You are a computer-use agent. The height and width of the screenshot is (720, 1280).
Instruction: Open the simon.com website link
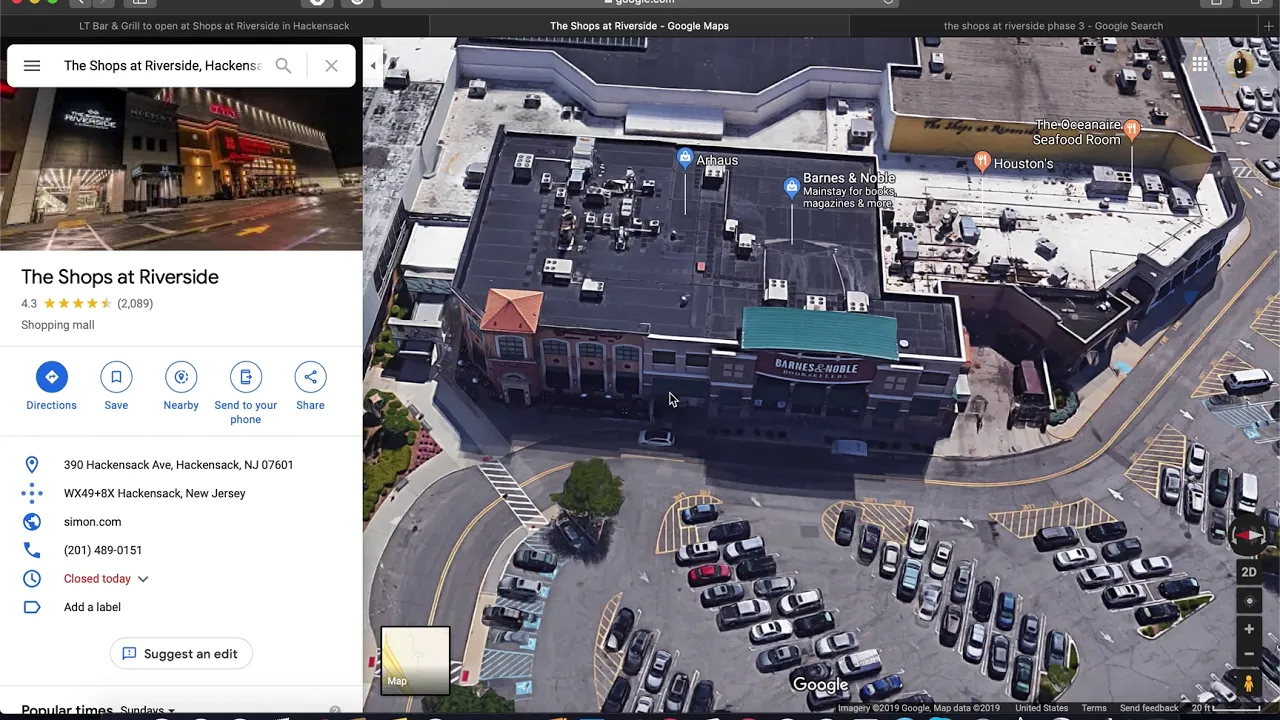coord(92,522)
